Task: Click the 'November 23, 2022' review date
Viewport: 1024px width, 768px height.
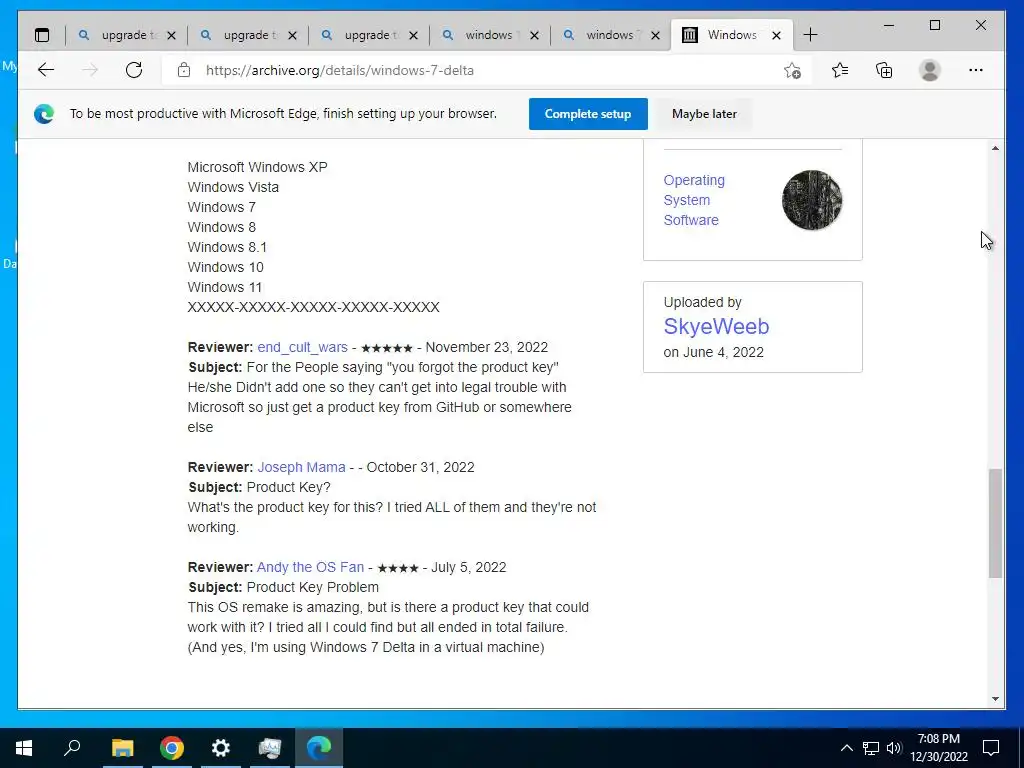Action: pos(487,347)
